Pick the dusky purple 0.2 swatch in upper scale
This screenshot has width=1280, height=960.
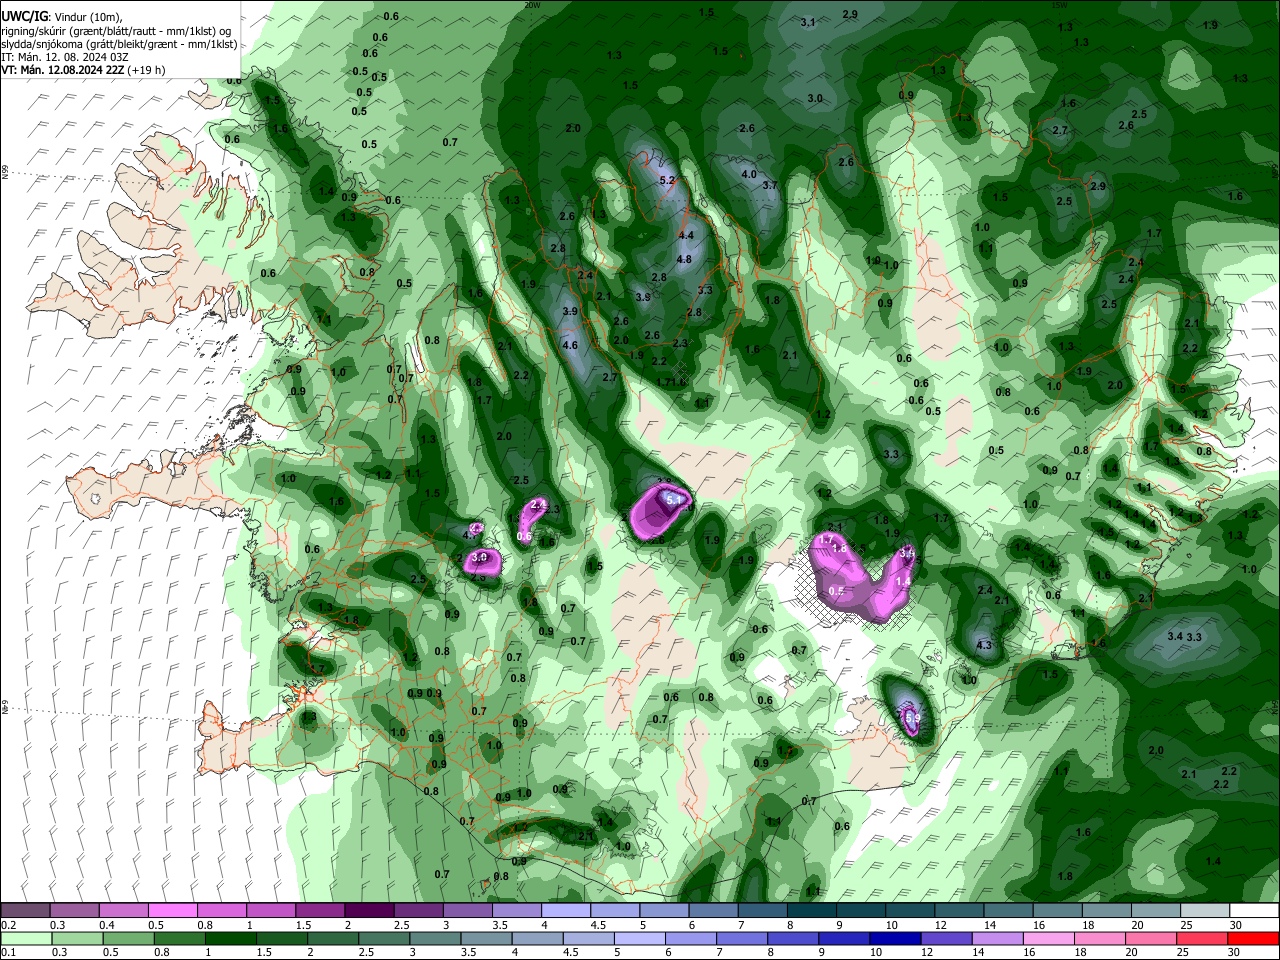click(x=24, y=911)
